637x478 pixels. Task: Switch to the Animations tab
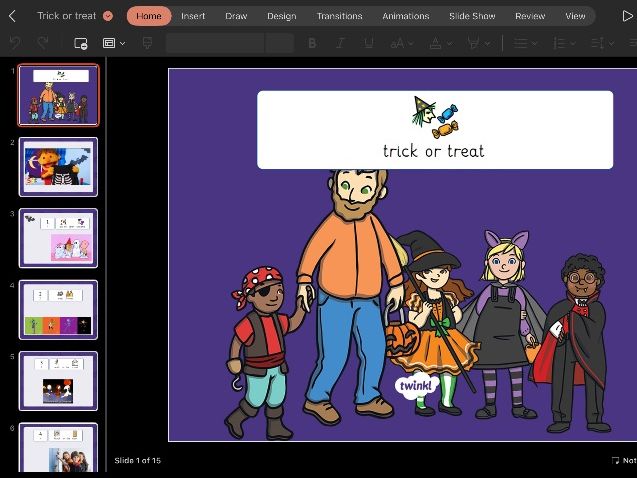[406, 16]
